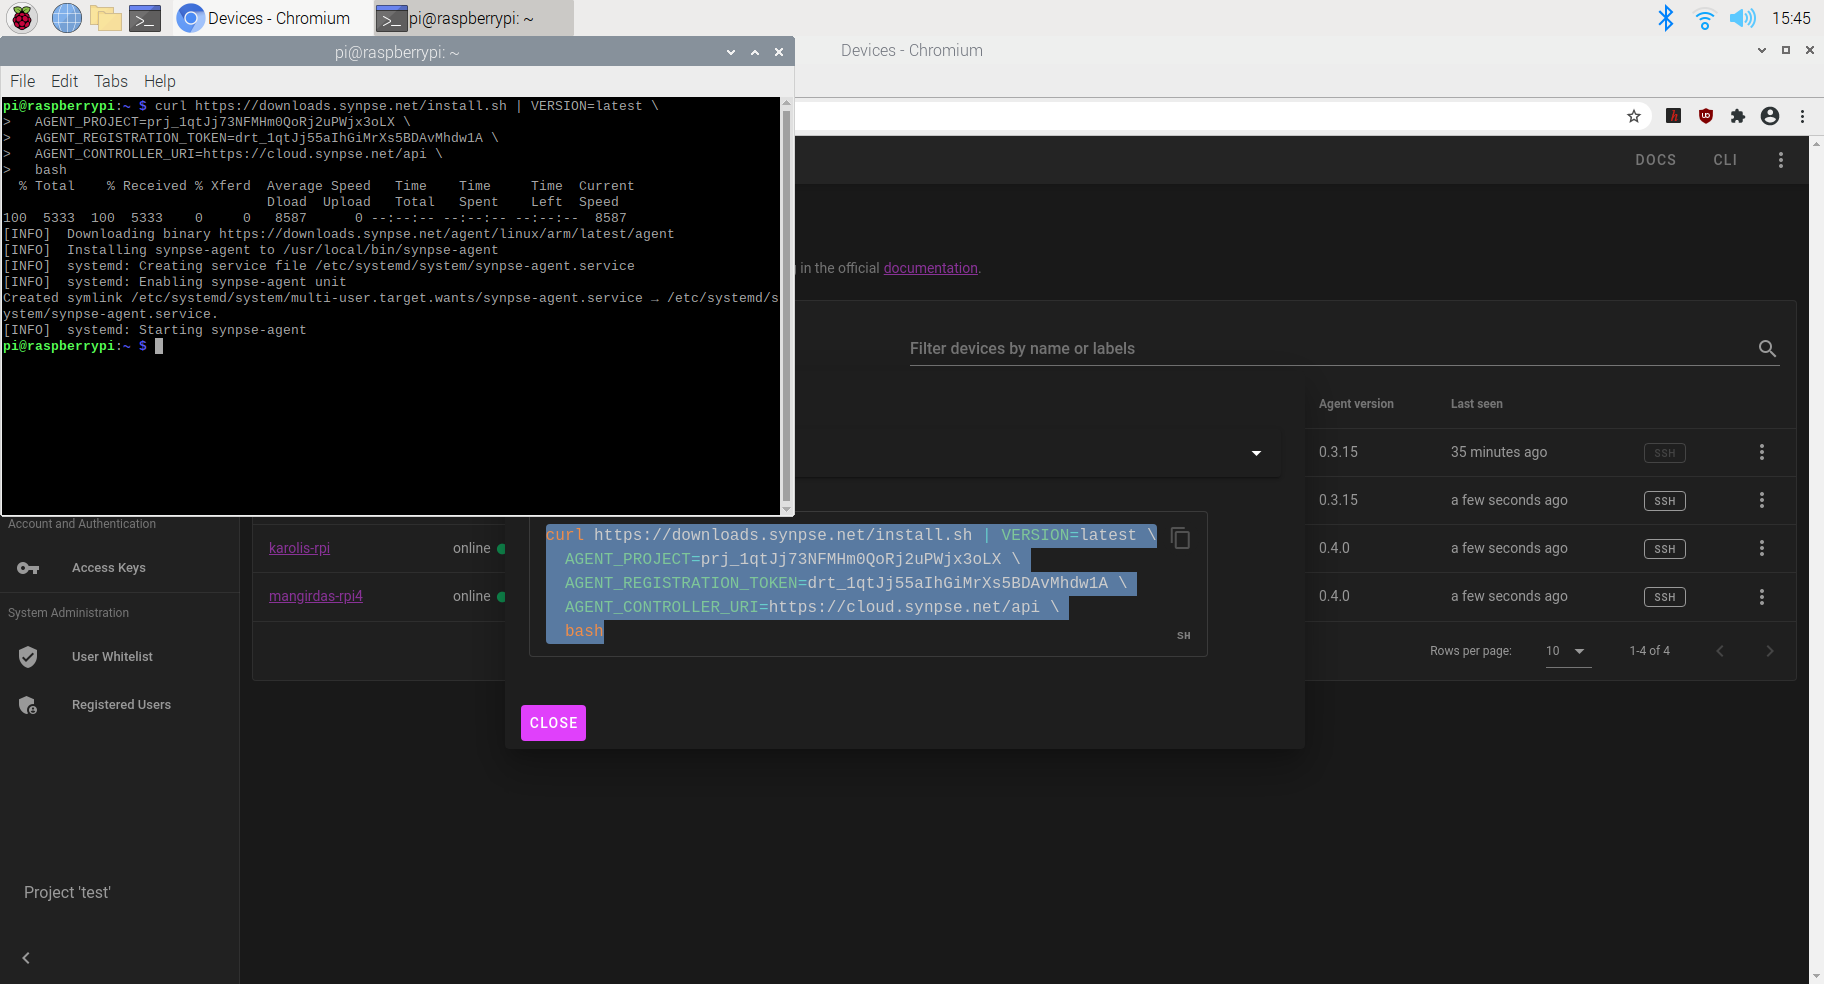The height and width of the screenshot is (984, 1824).
Task: Collapse the sidebar with the left chevron
Action: tap(23, 957)
